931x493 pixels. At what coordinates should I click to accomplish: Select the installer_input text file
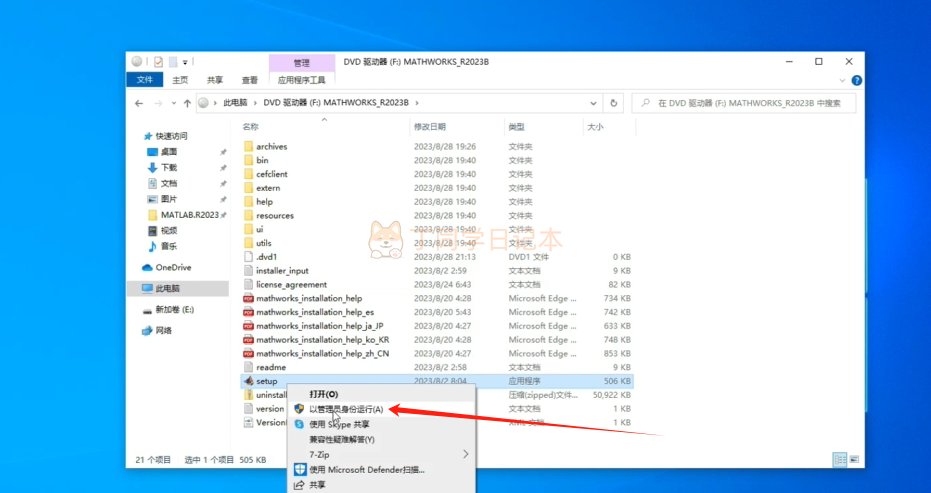282,270
